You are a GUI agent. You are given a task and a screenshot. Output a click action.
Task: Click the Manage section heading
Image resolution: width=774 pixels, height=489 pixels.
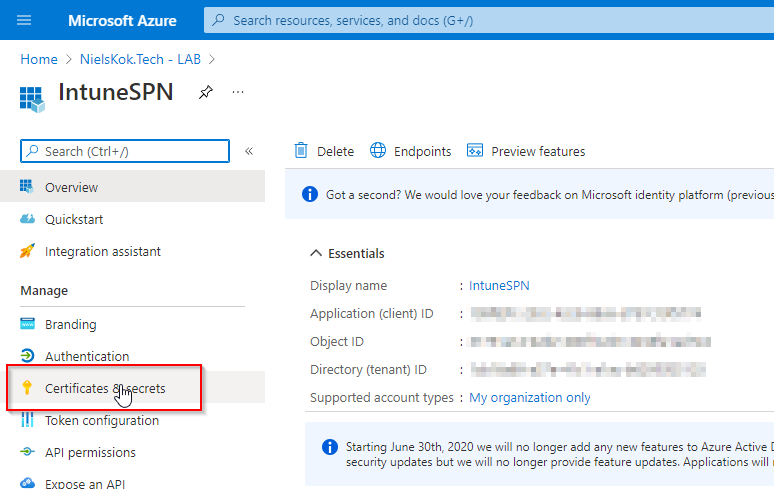click(44, 291)
